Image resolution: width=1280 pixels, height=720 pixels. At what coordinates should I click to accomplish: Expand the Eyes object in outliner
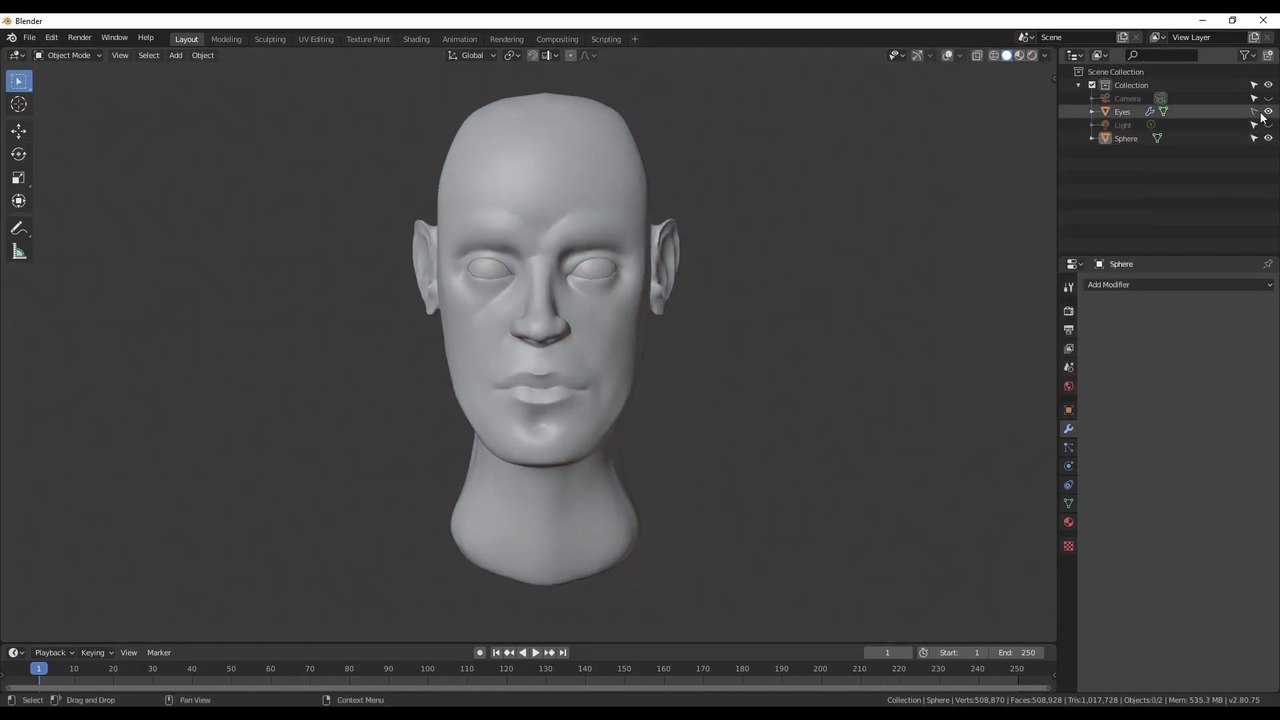[x=1091, y=112]
